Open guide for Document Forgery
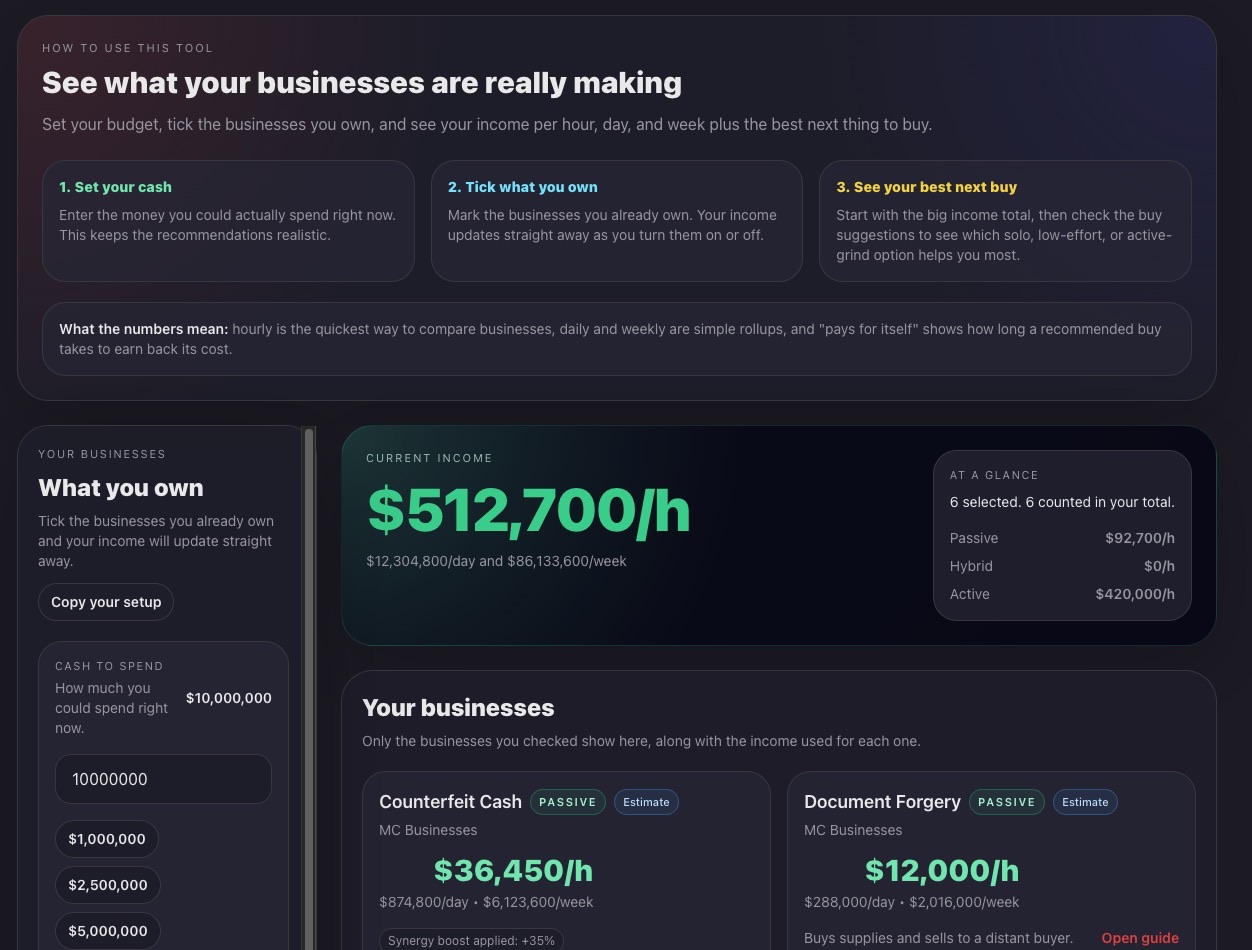 (x=1140, y=938)
